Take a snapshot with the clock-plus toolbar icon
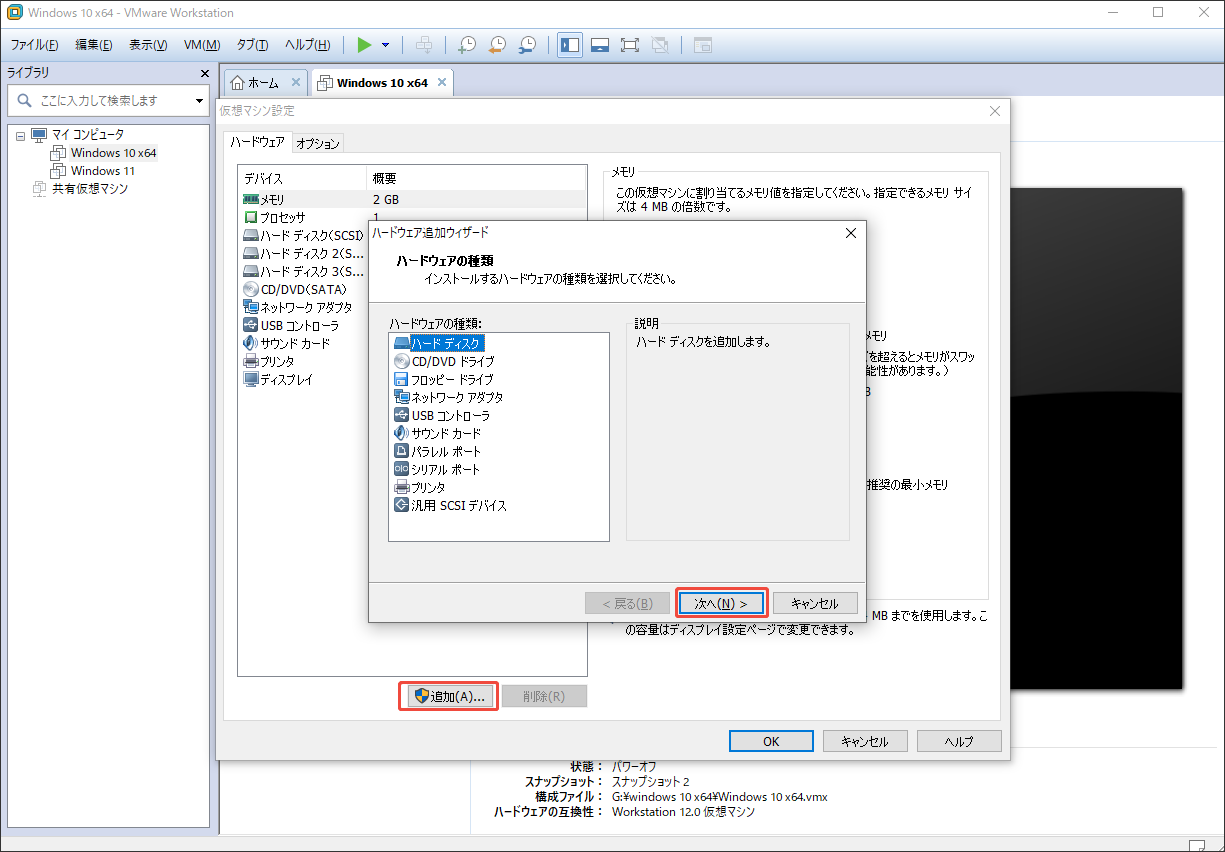The height and width of the screenshot is (852, 1225). 467,45
